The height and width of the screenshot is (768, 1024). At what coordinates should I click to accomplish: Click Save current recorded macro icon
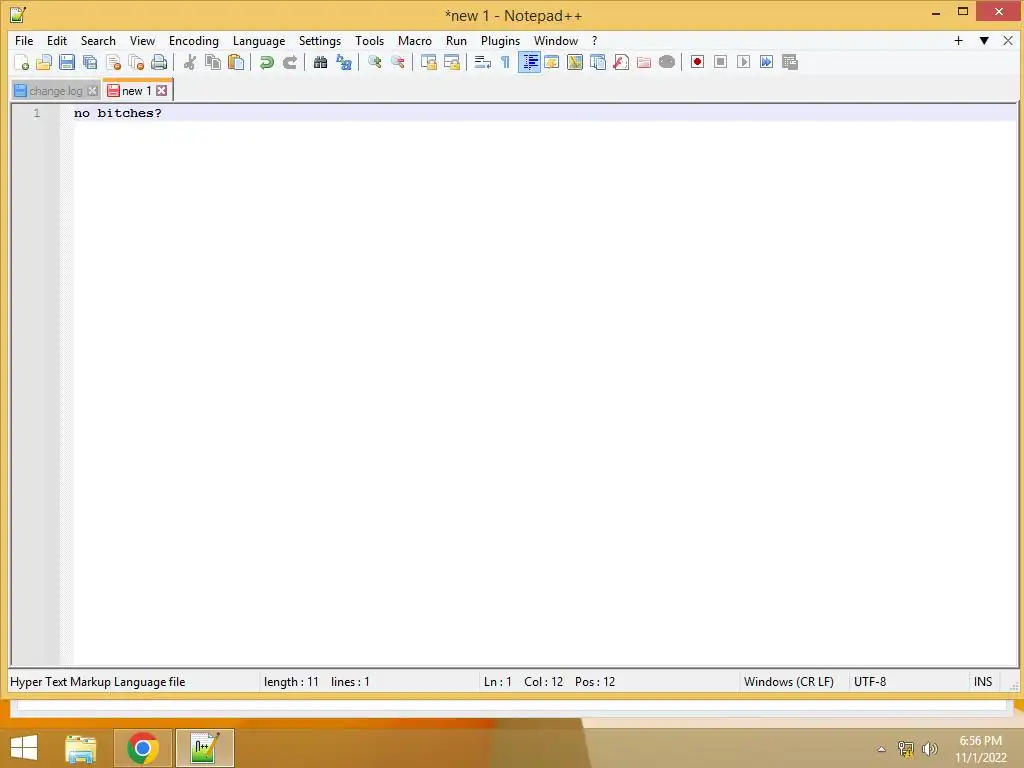[790, 62]
